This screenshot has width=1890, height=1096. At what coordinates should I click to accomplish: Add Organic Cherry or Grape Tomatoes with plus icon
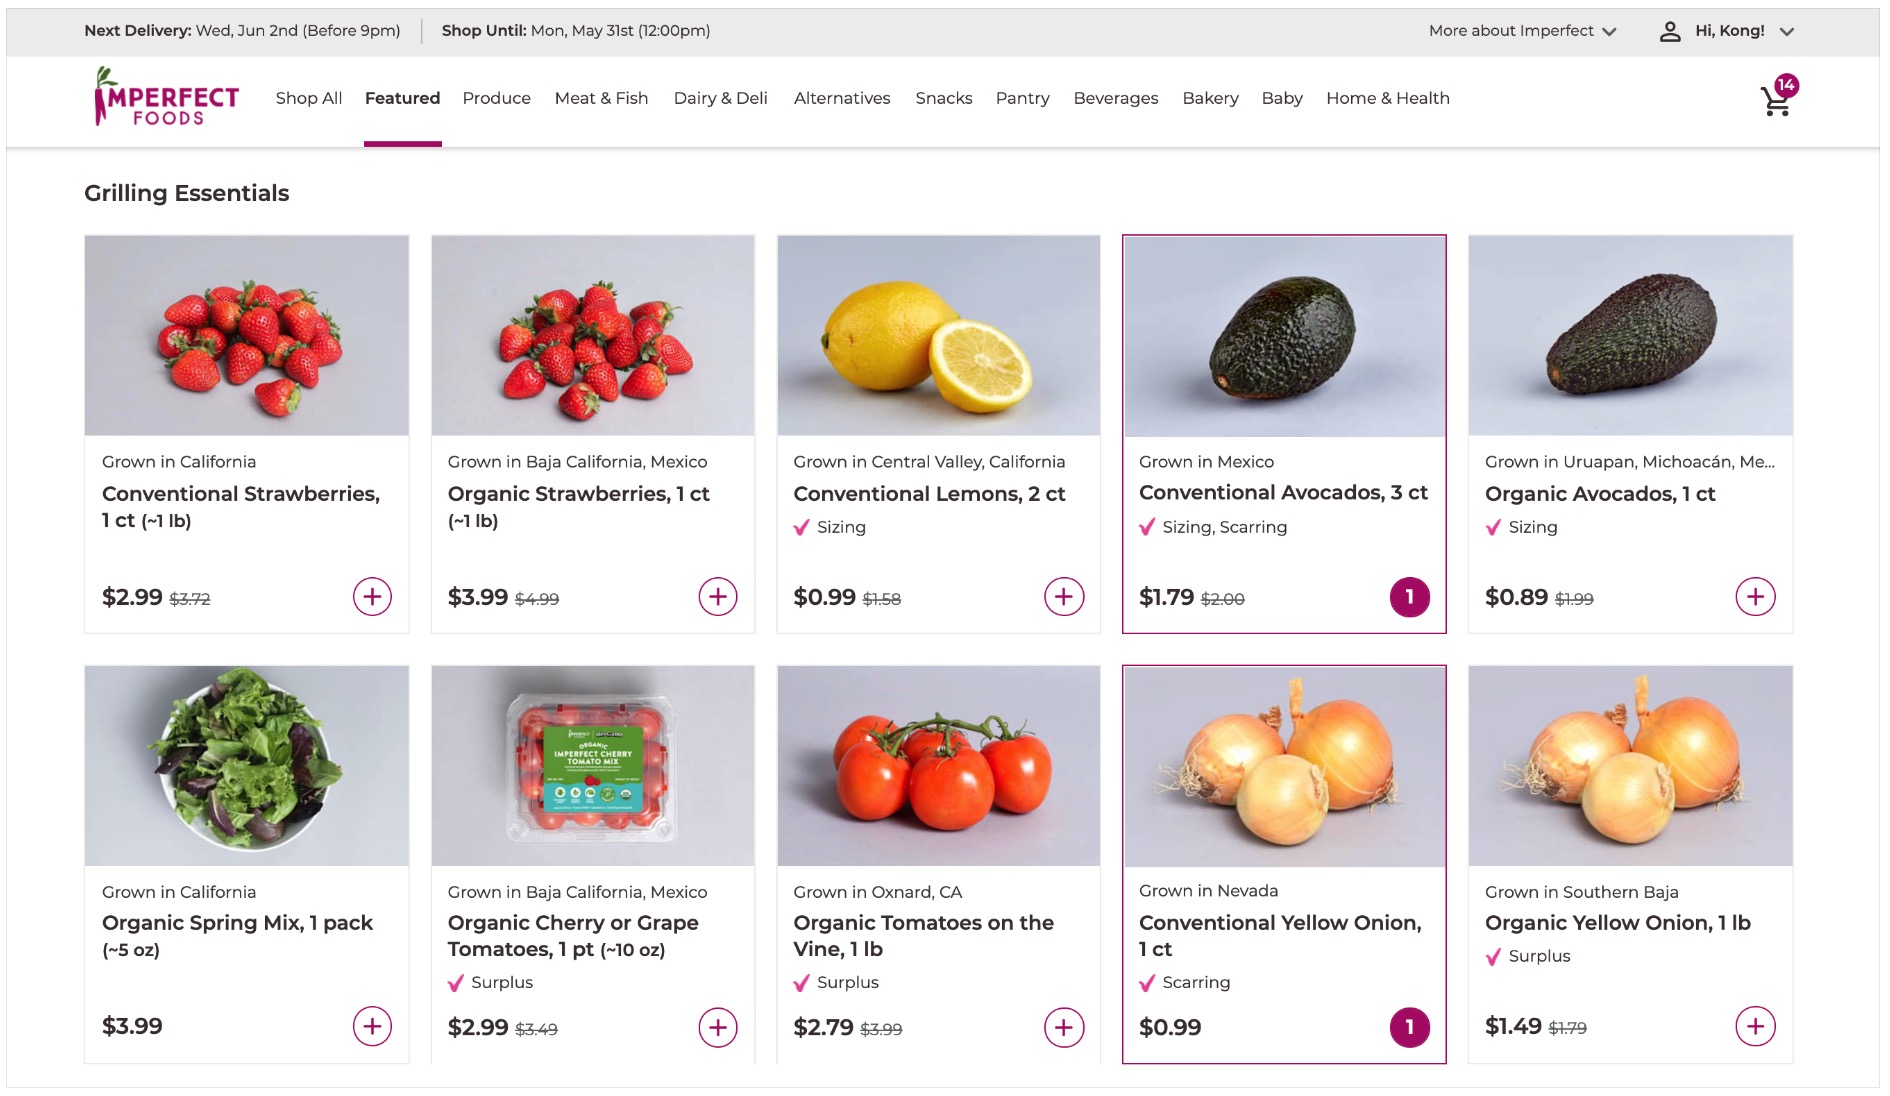tap(718, 1026)
